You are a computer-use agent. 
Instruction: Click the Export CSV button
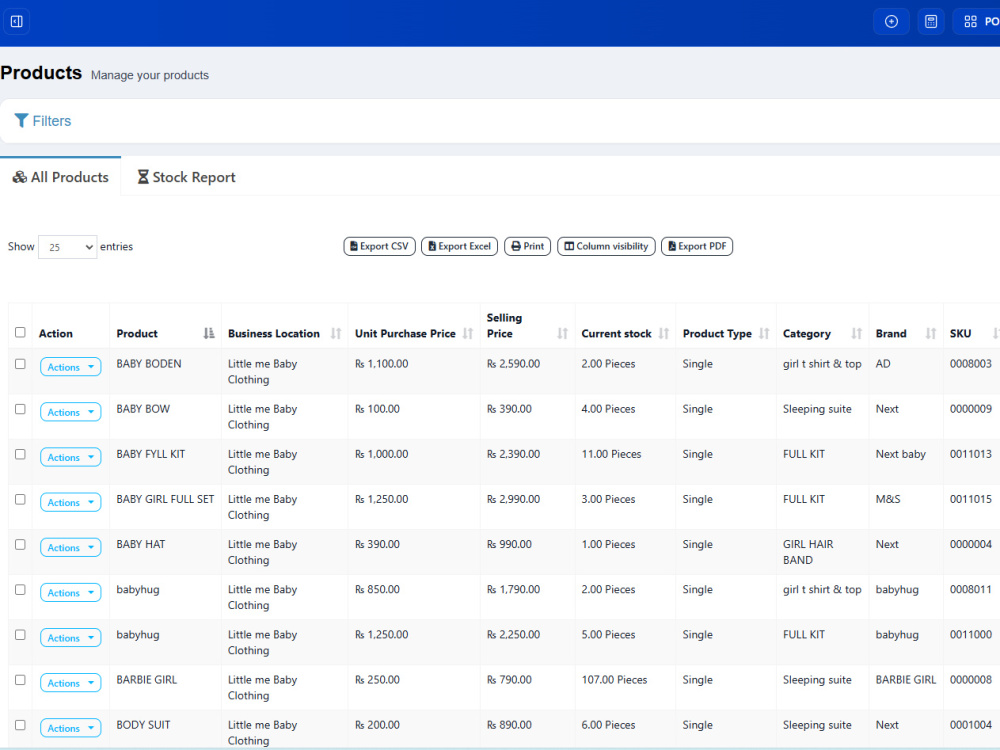tap(379, 246)
